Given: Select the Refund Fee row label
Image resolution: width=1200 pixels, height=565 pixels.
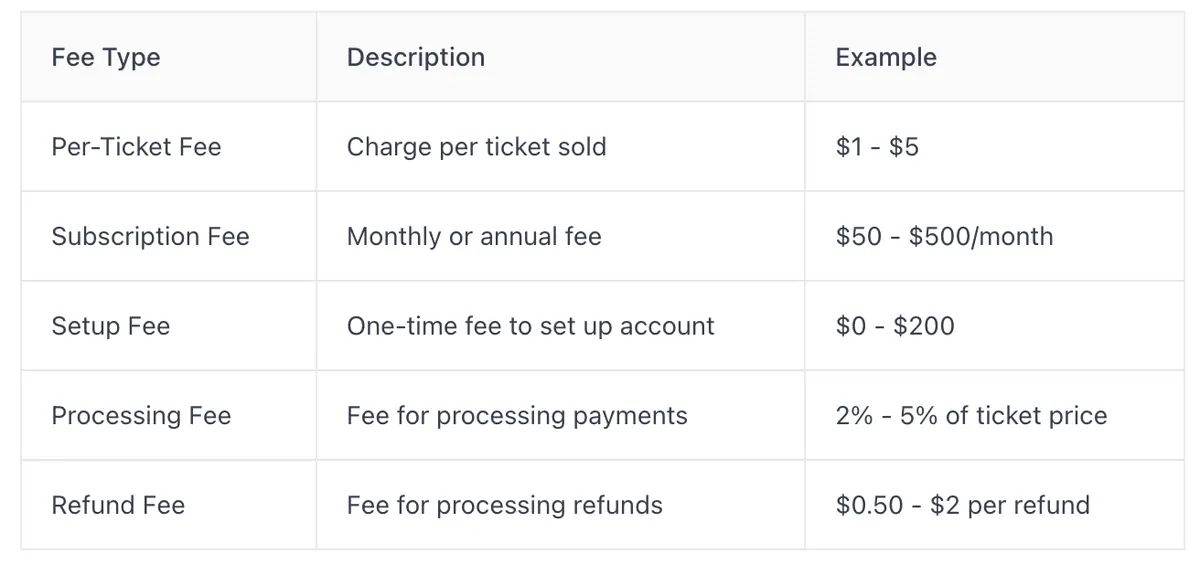Looking at the screenshot, I should tap(118, 506).
